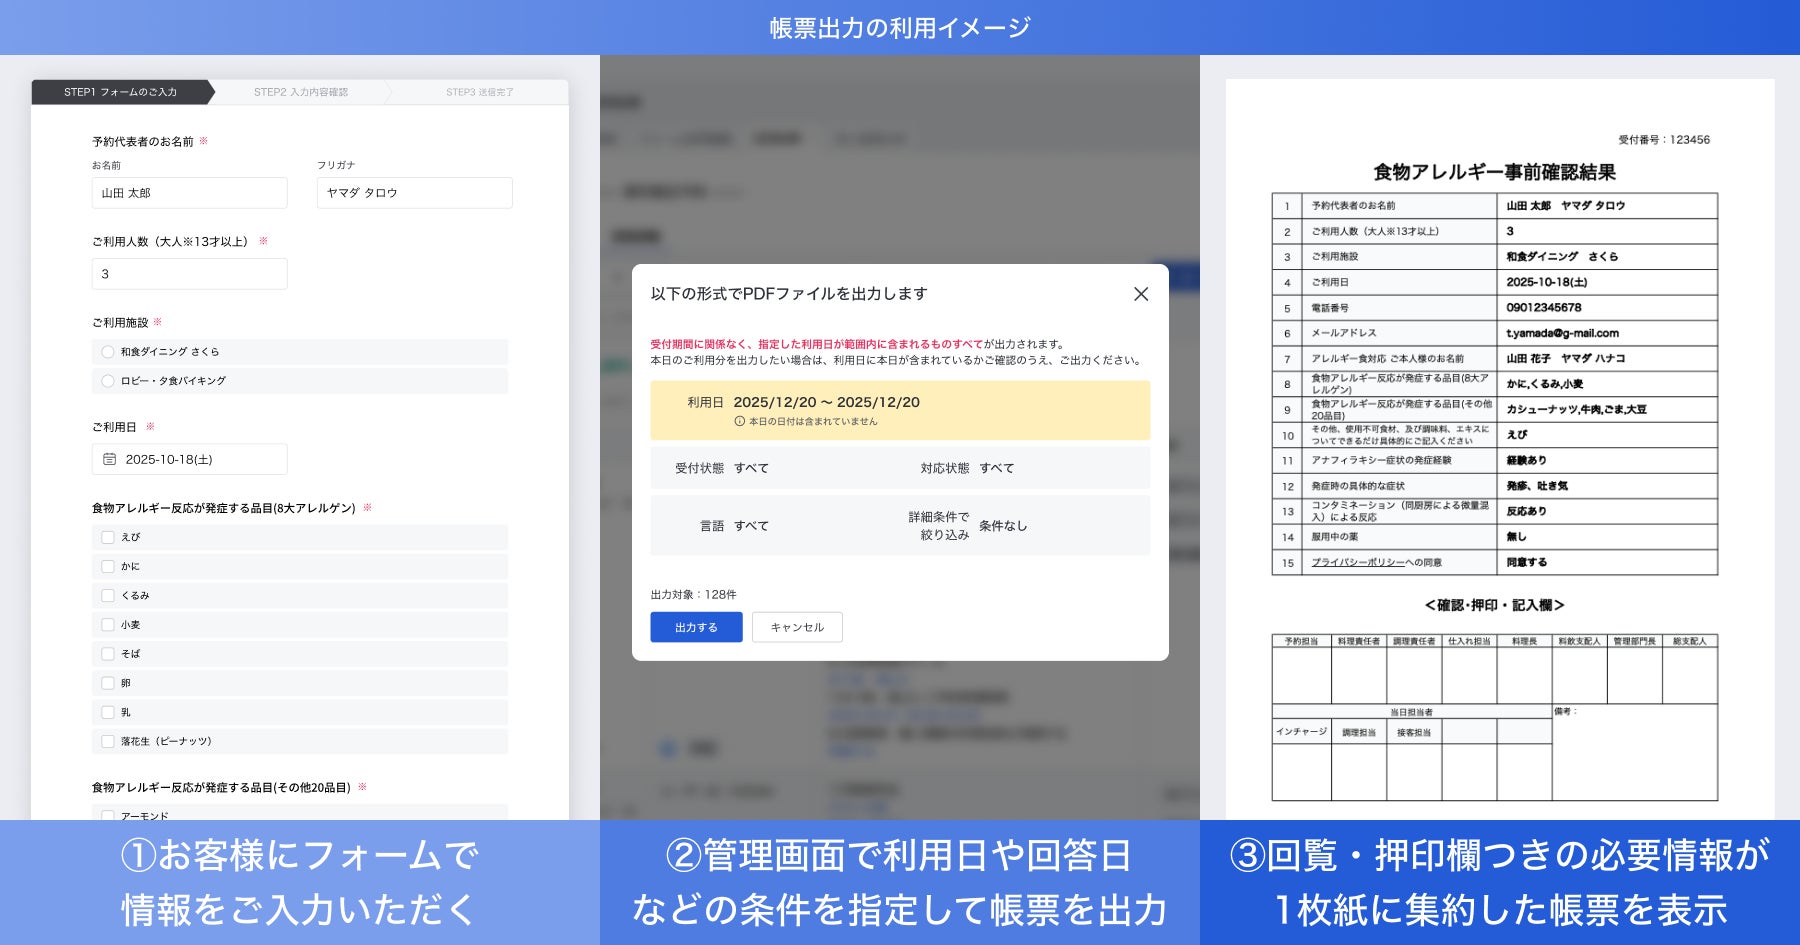Click the 詳細条件で絞り込み 条件なし value
Screen dimensions: 1800x945
(1003, 526)
